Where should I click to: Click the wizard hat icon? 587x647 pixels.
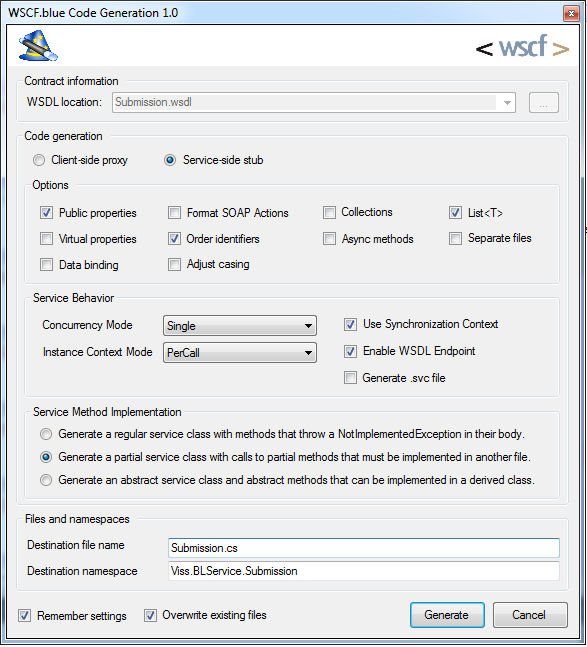(x=38, y=45)
